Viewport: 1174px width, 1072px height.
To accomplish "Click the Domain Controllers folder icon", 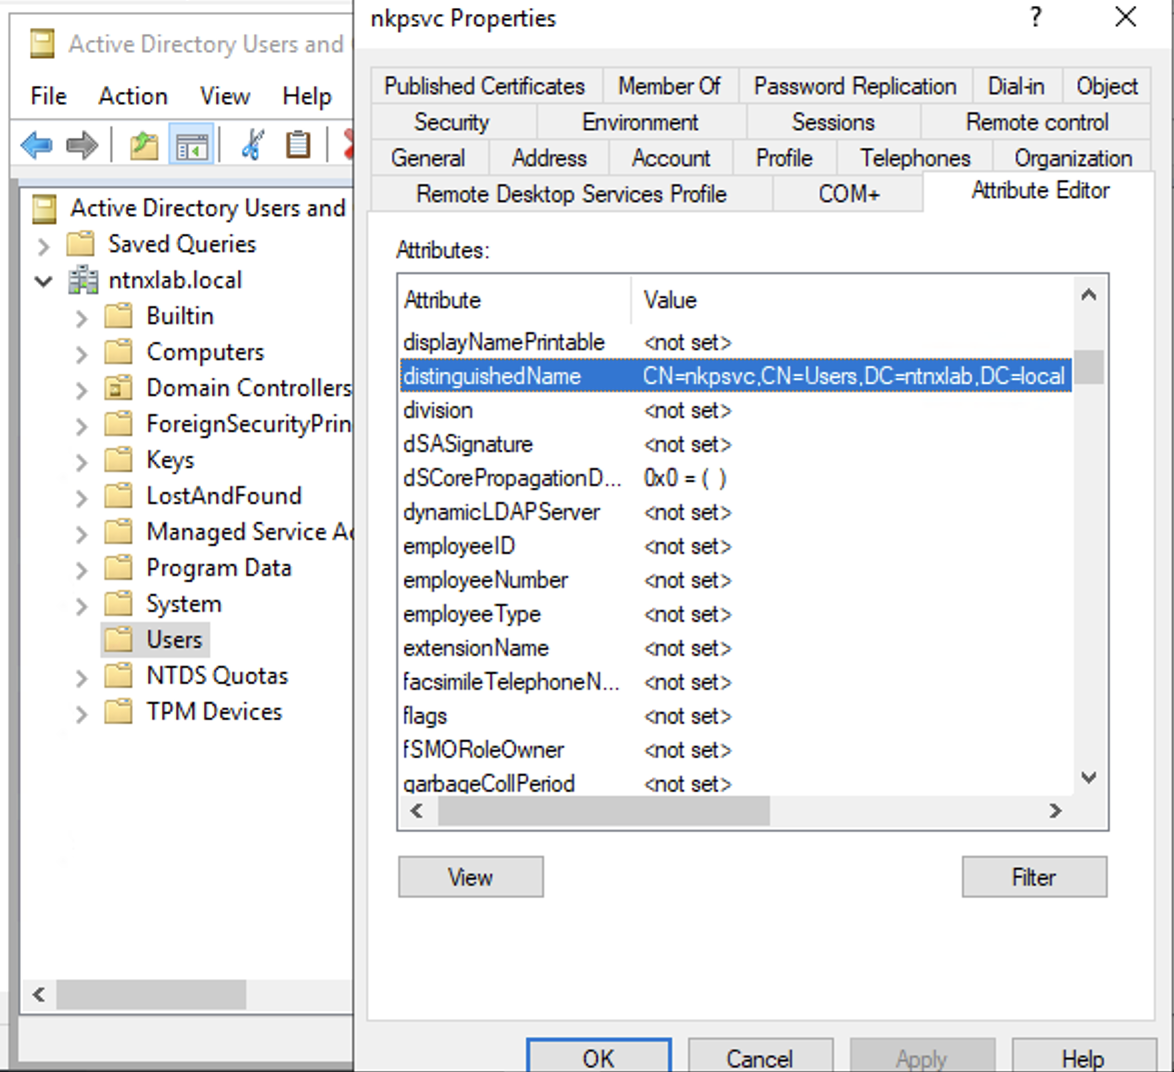I will (119, 388).
